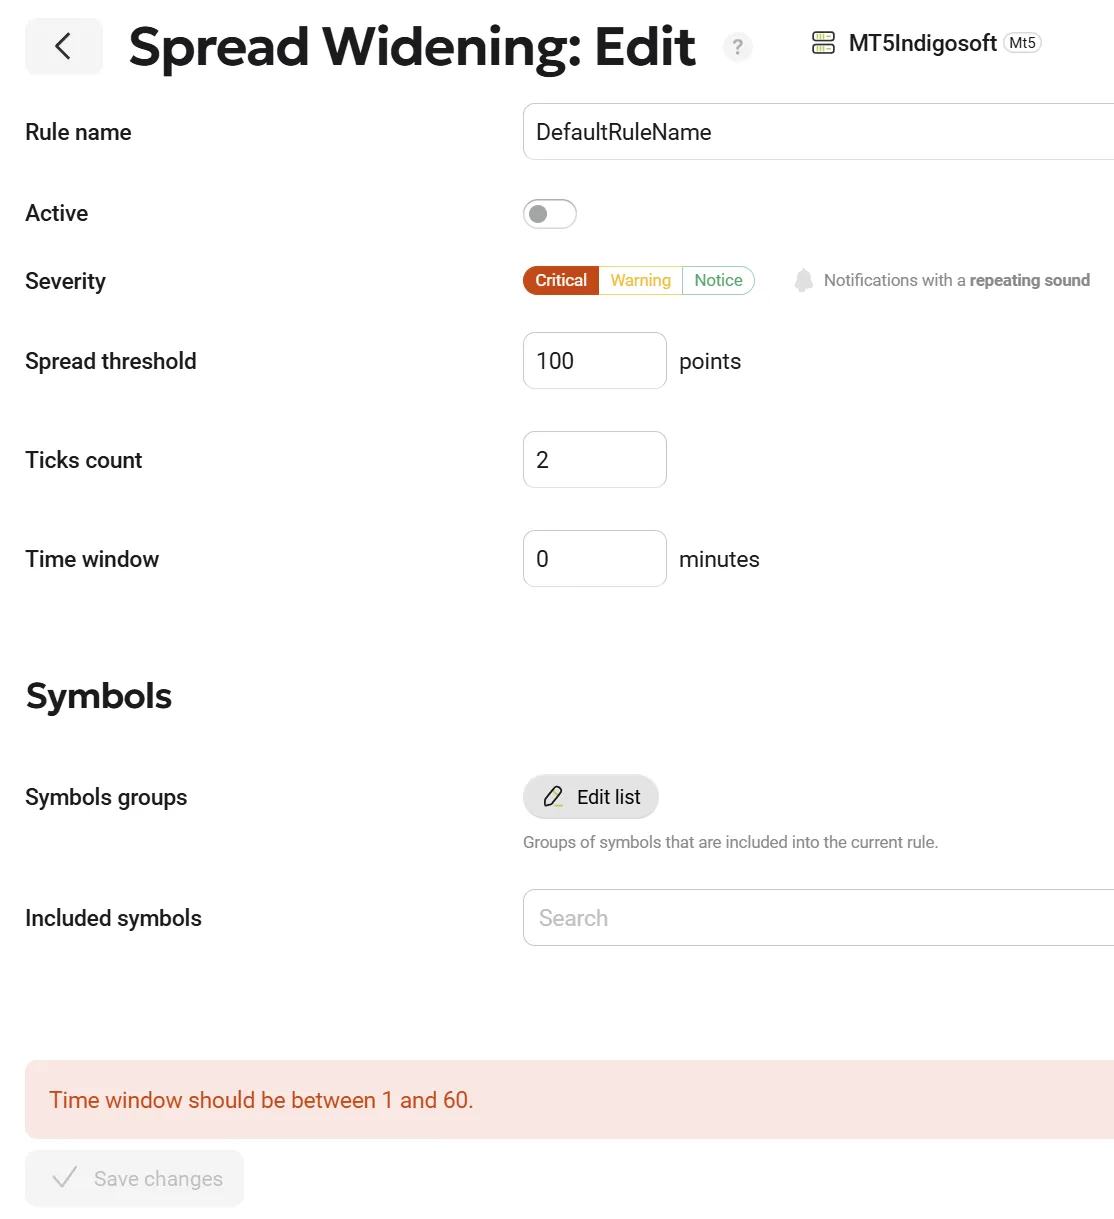This screenshot has width=1114, height=1219.
Task: Open the Edit list for symbols groups
Action: click(x=591, y=797)
